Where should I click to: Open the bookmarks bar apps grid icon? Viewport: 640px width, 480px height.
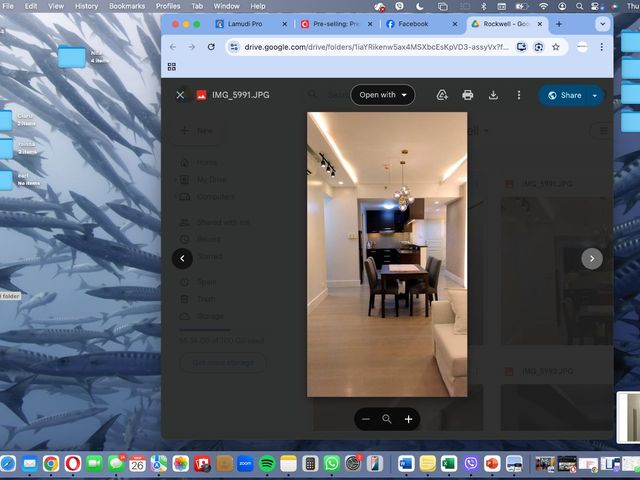172,67
